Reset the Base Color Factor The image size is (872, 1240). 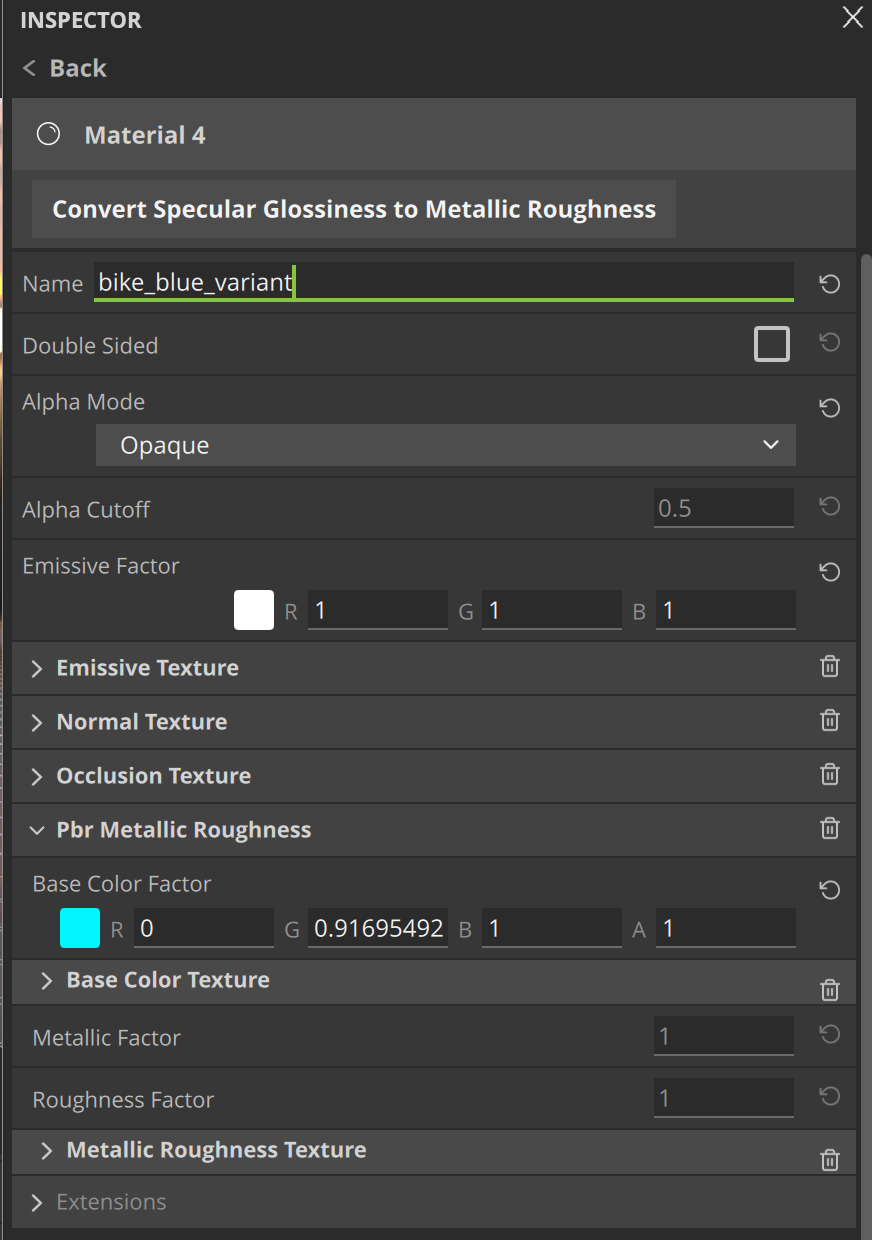click(829, 889)
